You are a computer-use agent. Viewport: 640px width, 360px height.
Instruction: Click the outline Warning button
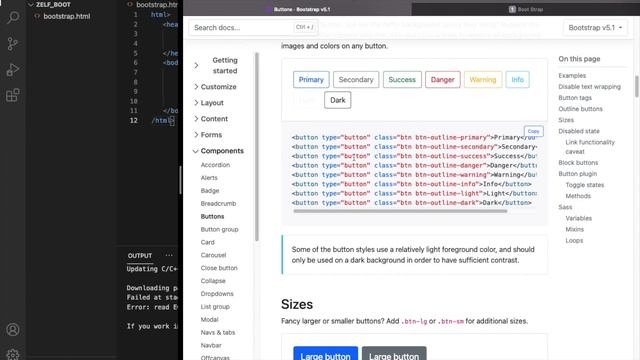tap(483, 80)
